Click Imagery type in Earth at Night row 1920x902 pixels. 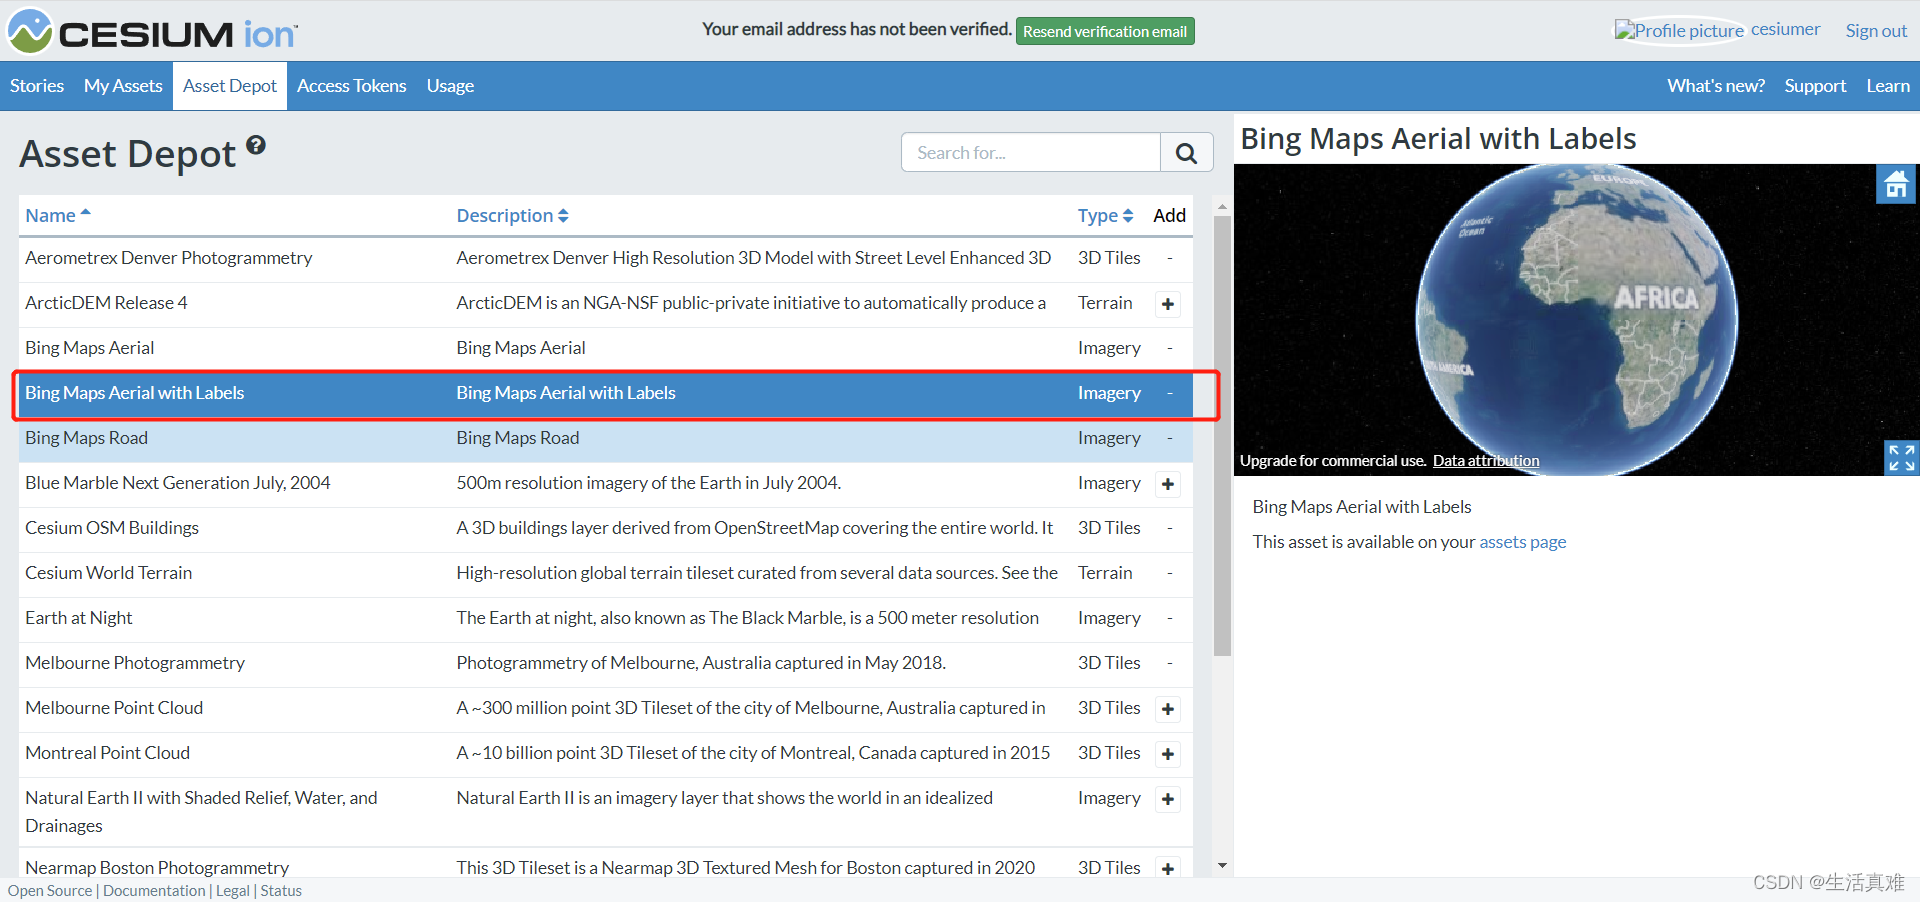coord(1109,618)
